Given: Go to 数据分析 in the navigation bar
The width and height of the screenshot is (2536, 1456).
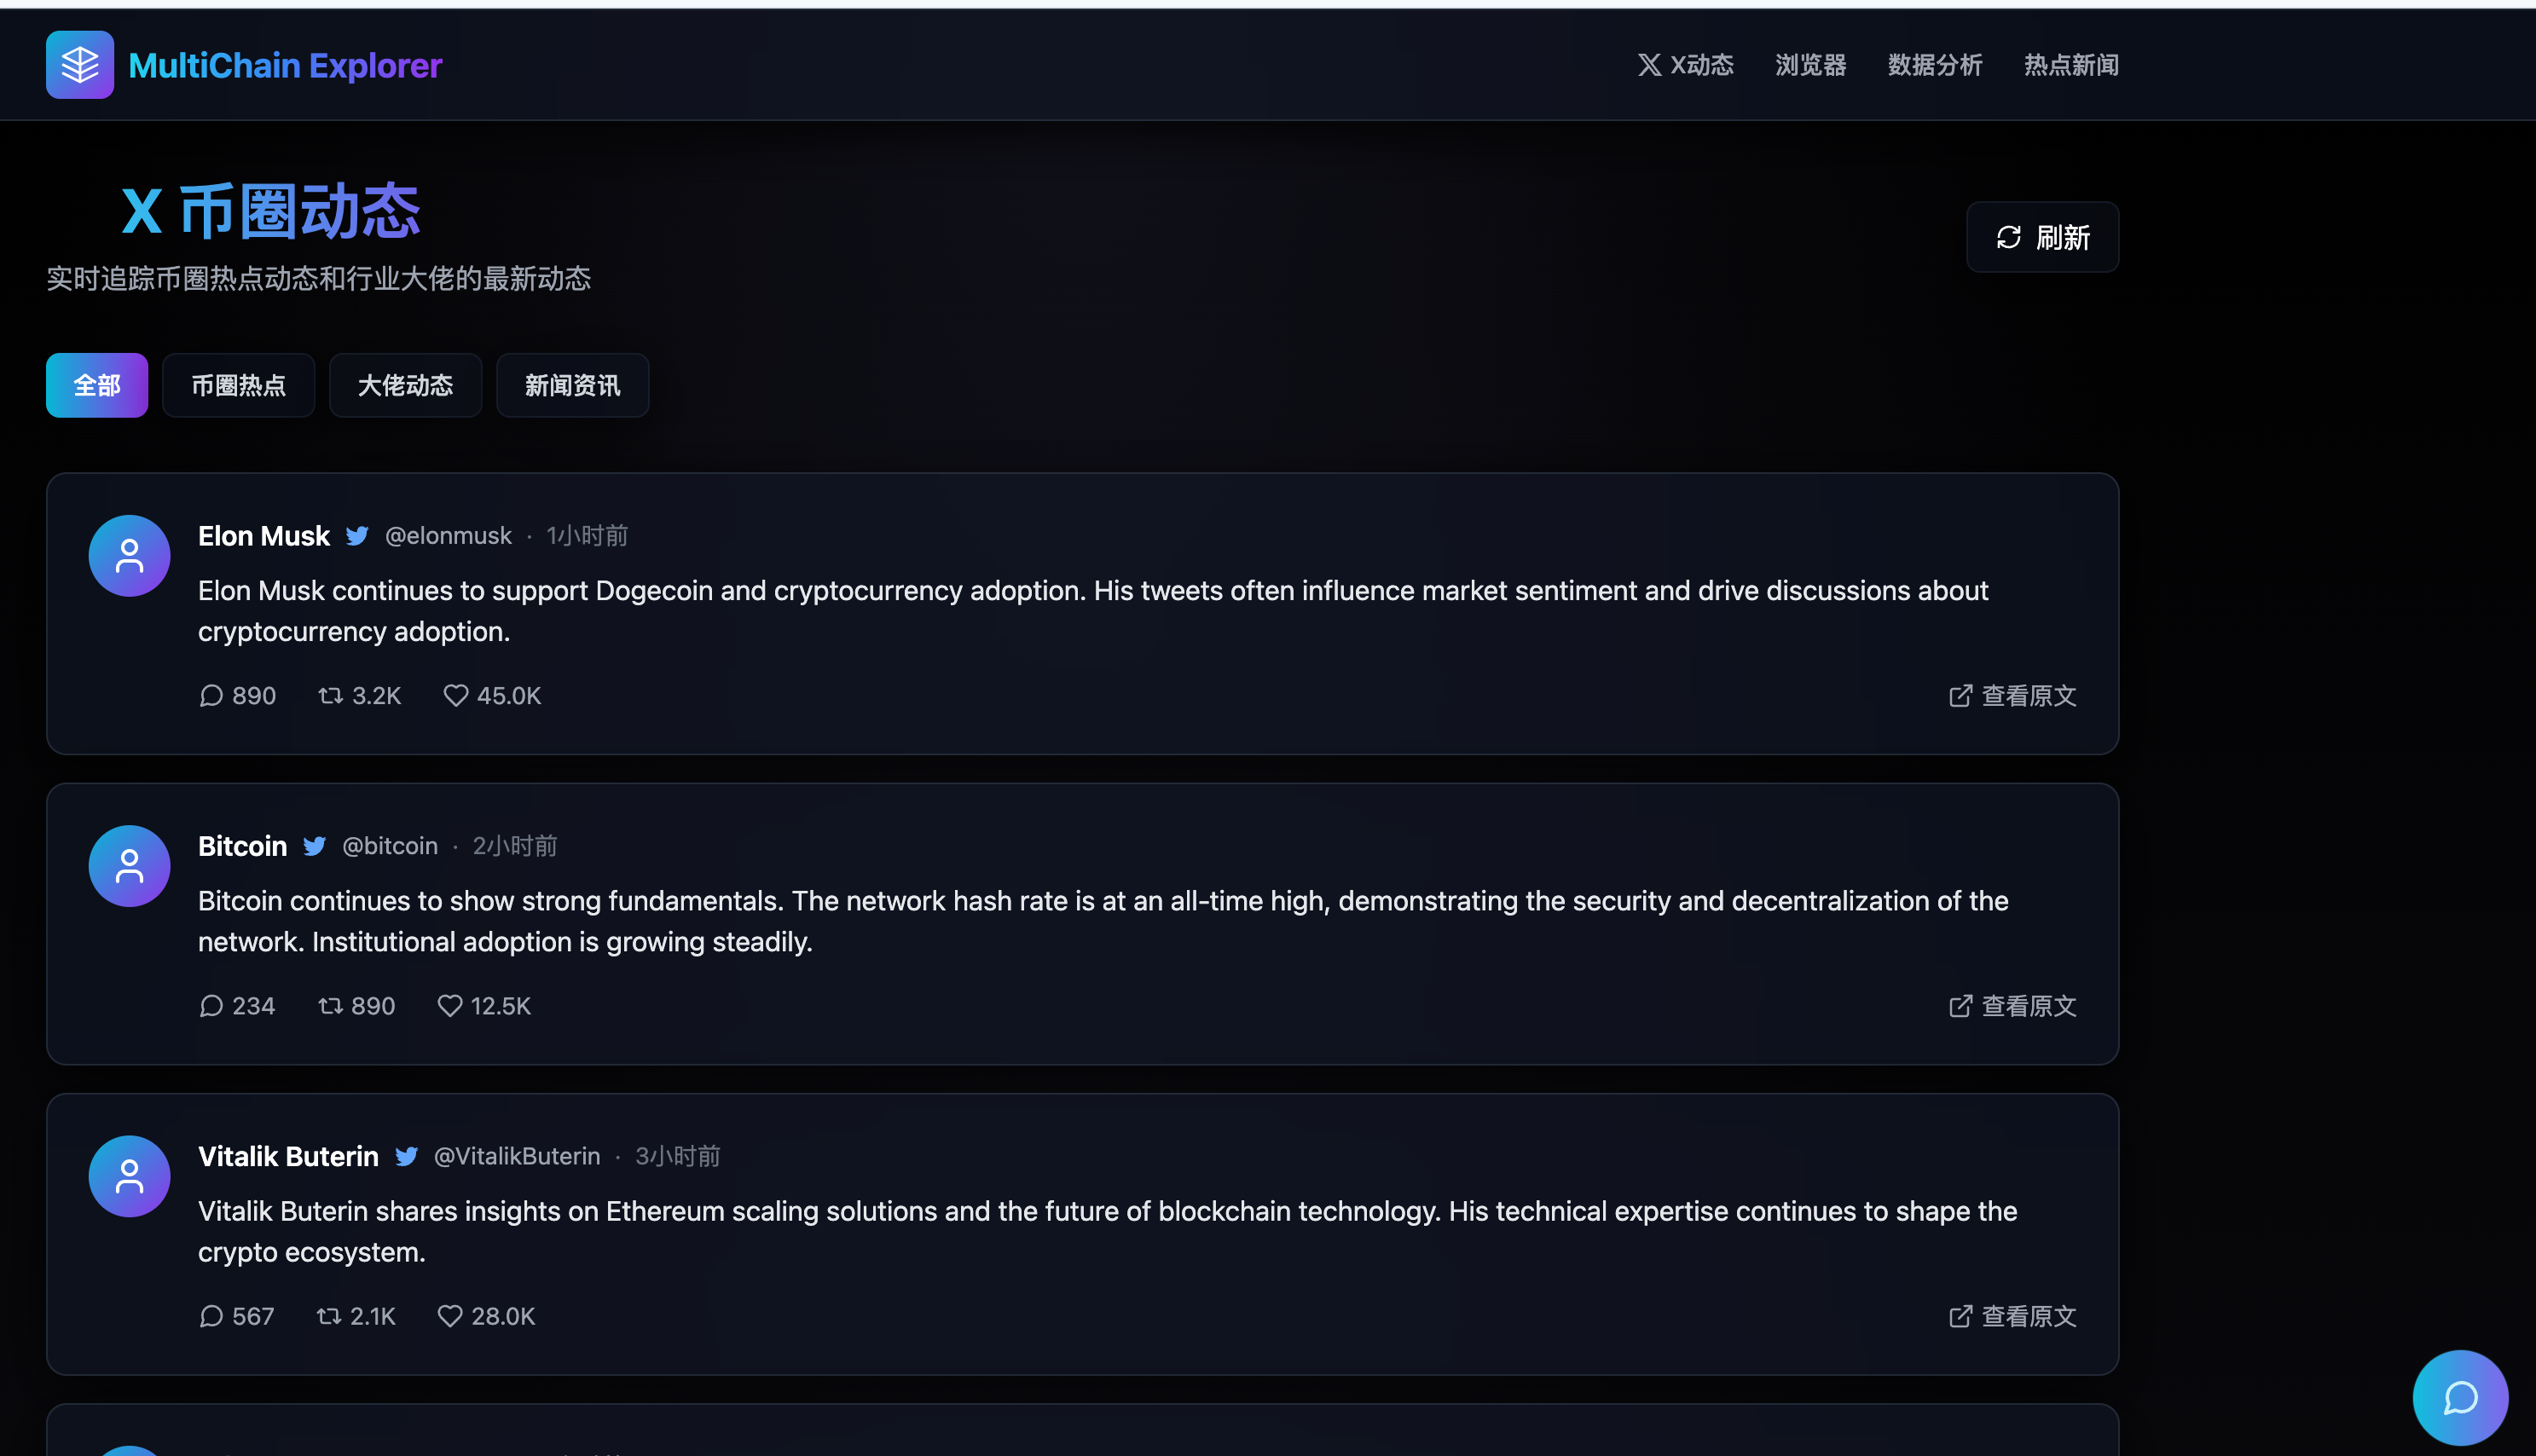Looking at the screenshot, I should click(1934, 65).
